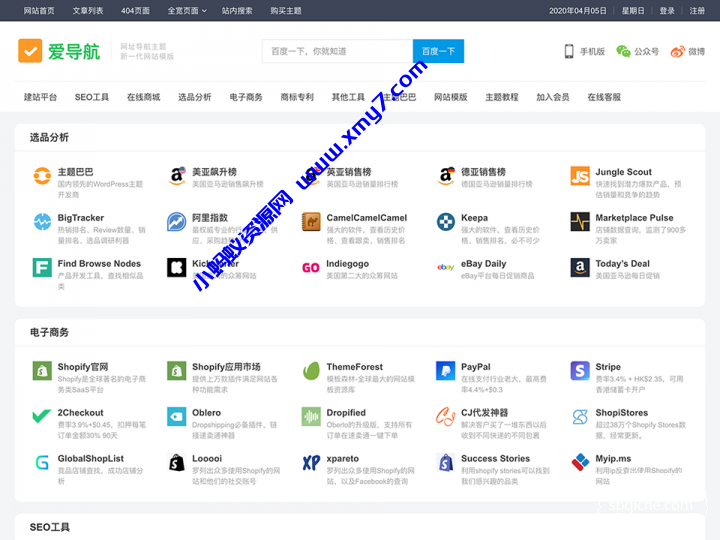Click the 百度一下 search button
The image size is (720, 540).
[439, 51]
